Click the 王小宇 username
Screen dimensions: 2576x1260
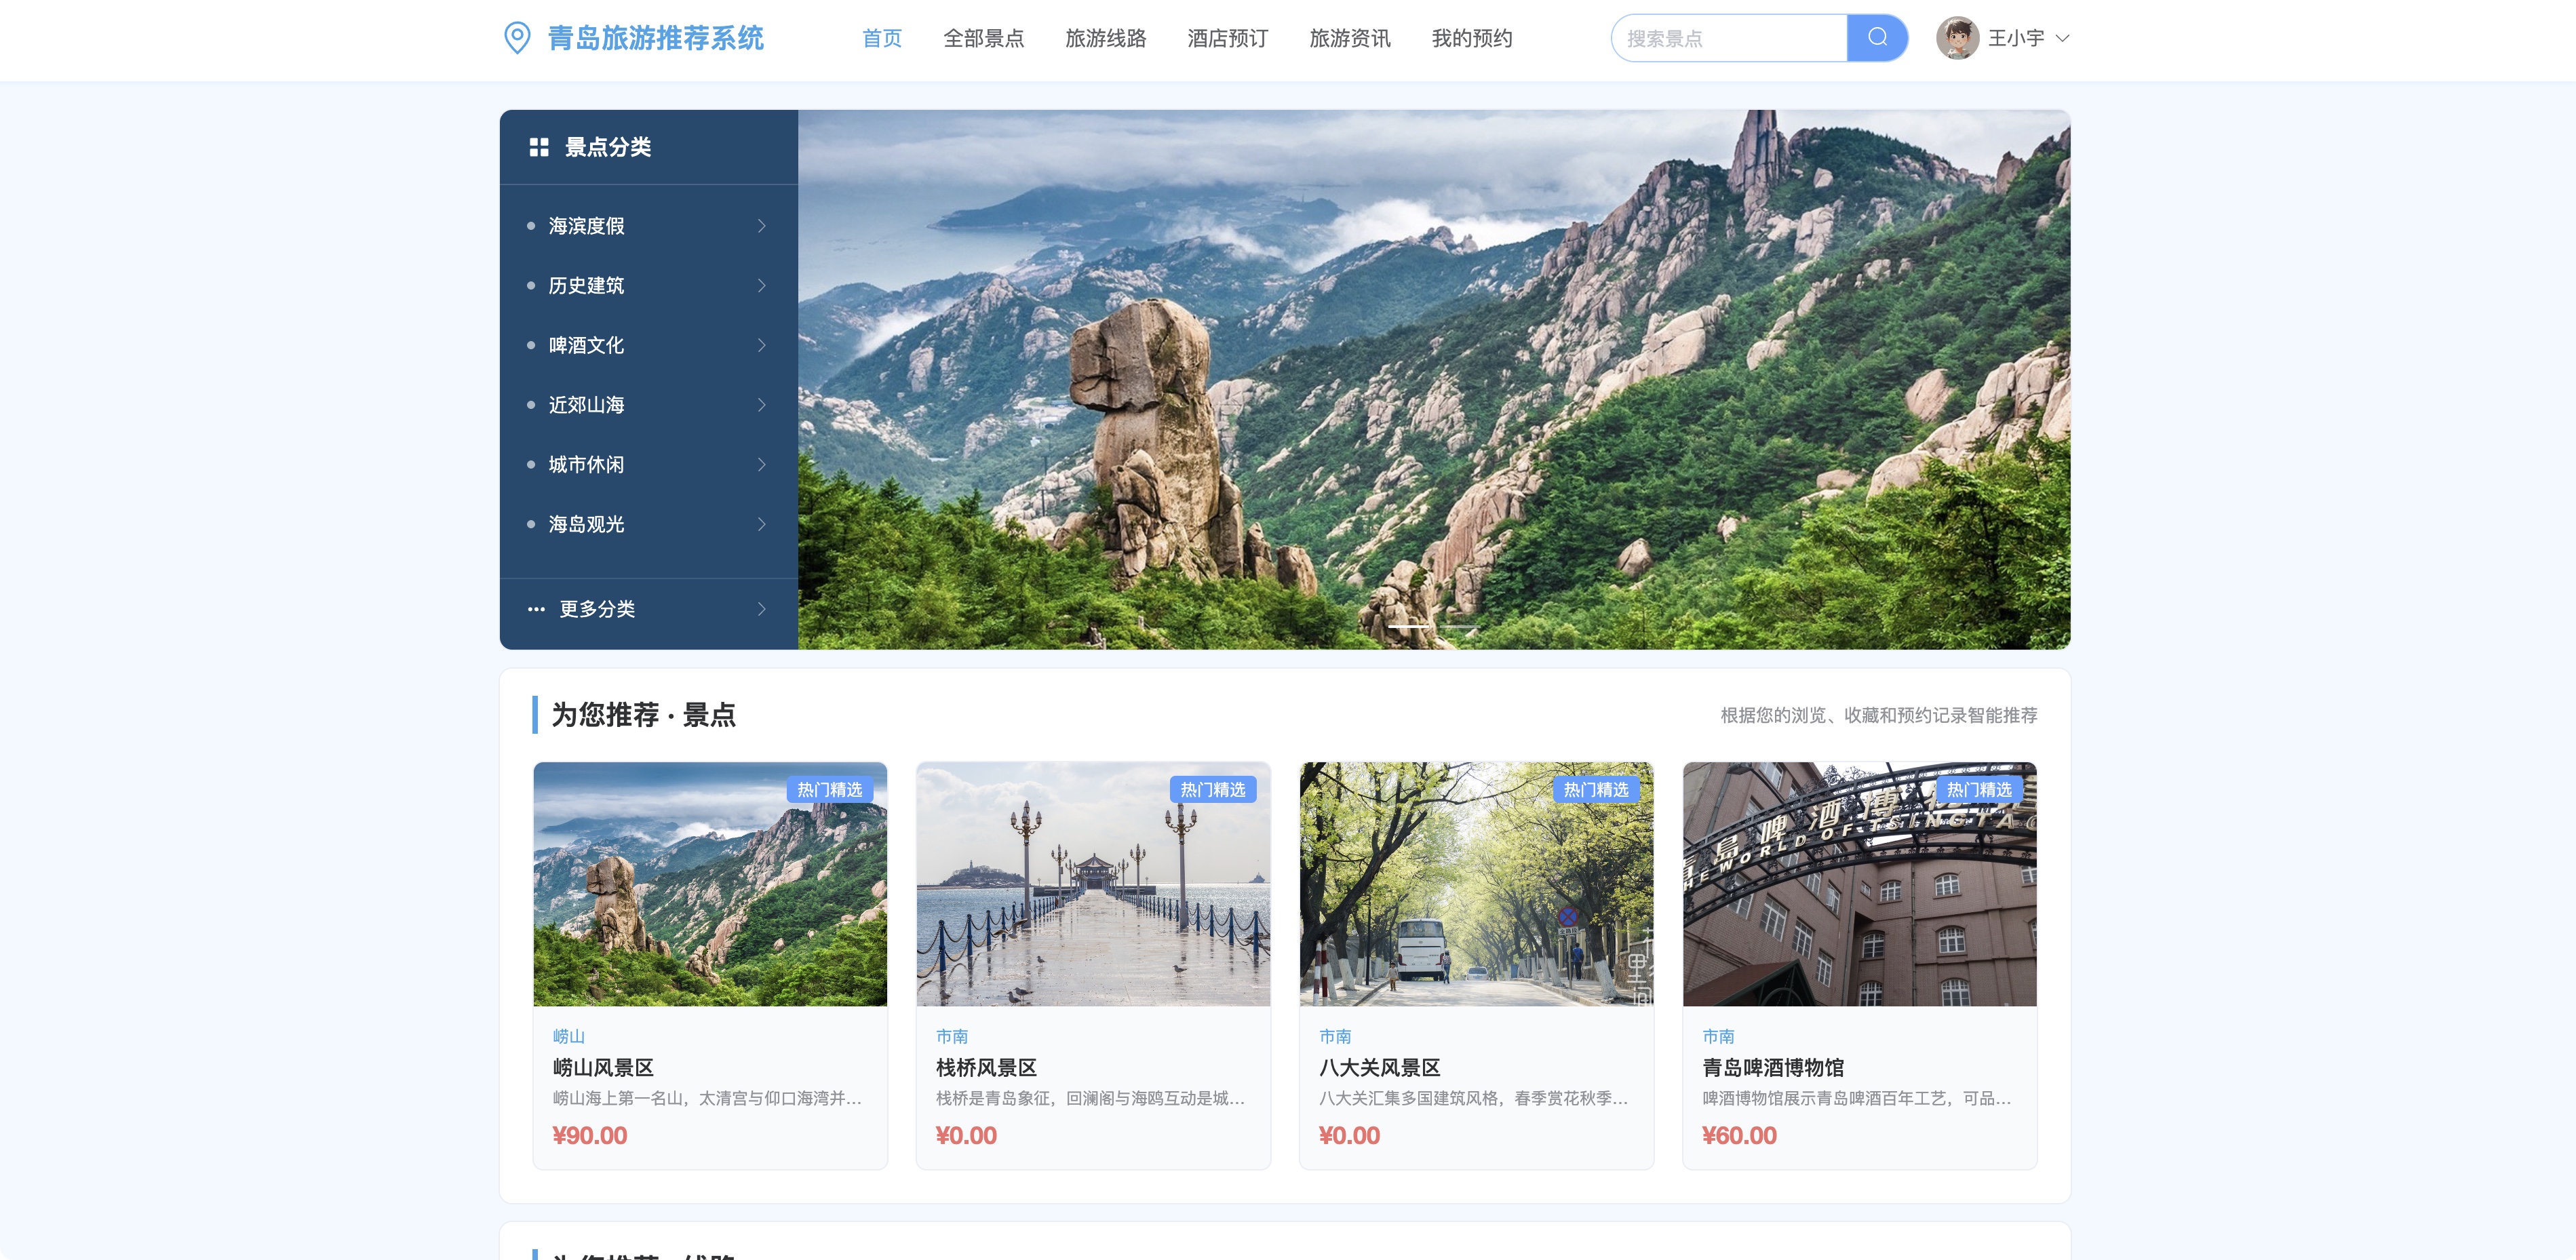click(x=2016, y=38)
